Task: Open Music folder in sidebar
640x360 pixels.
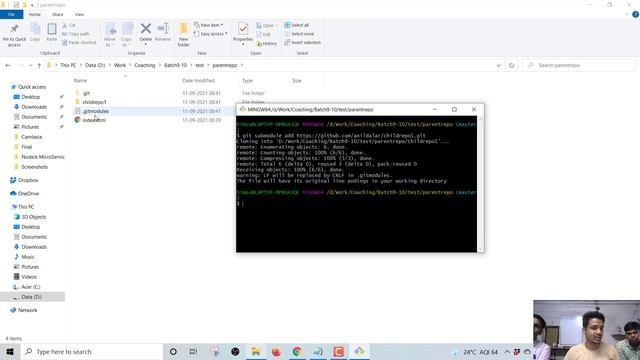Action: click(28, 257)
